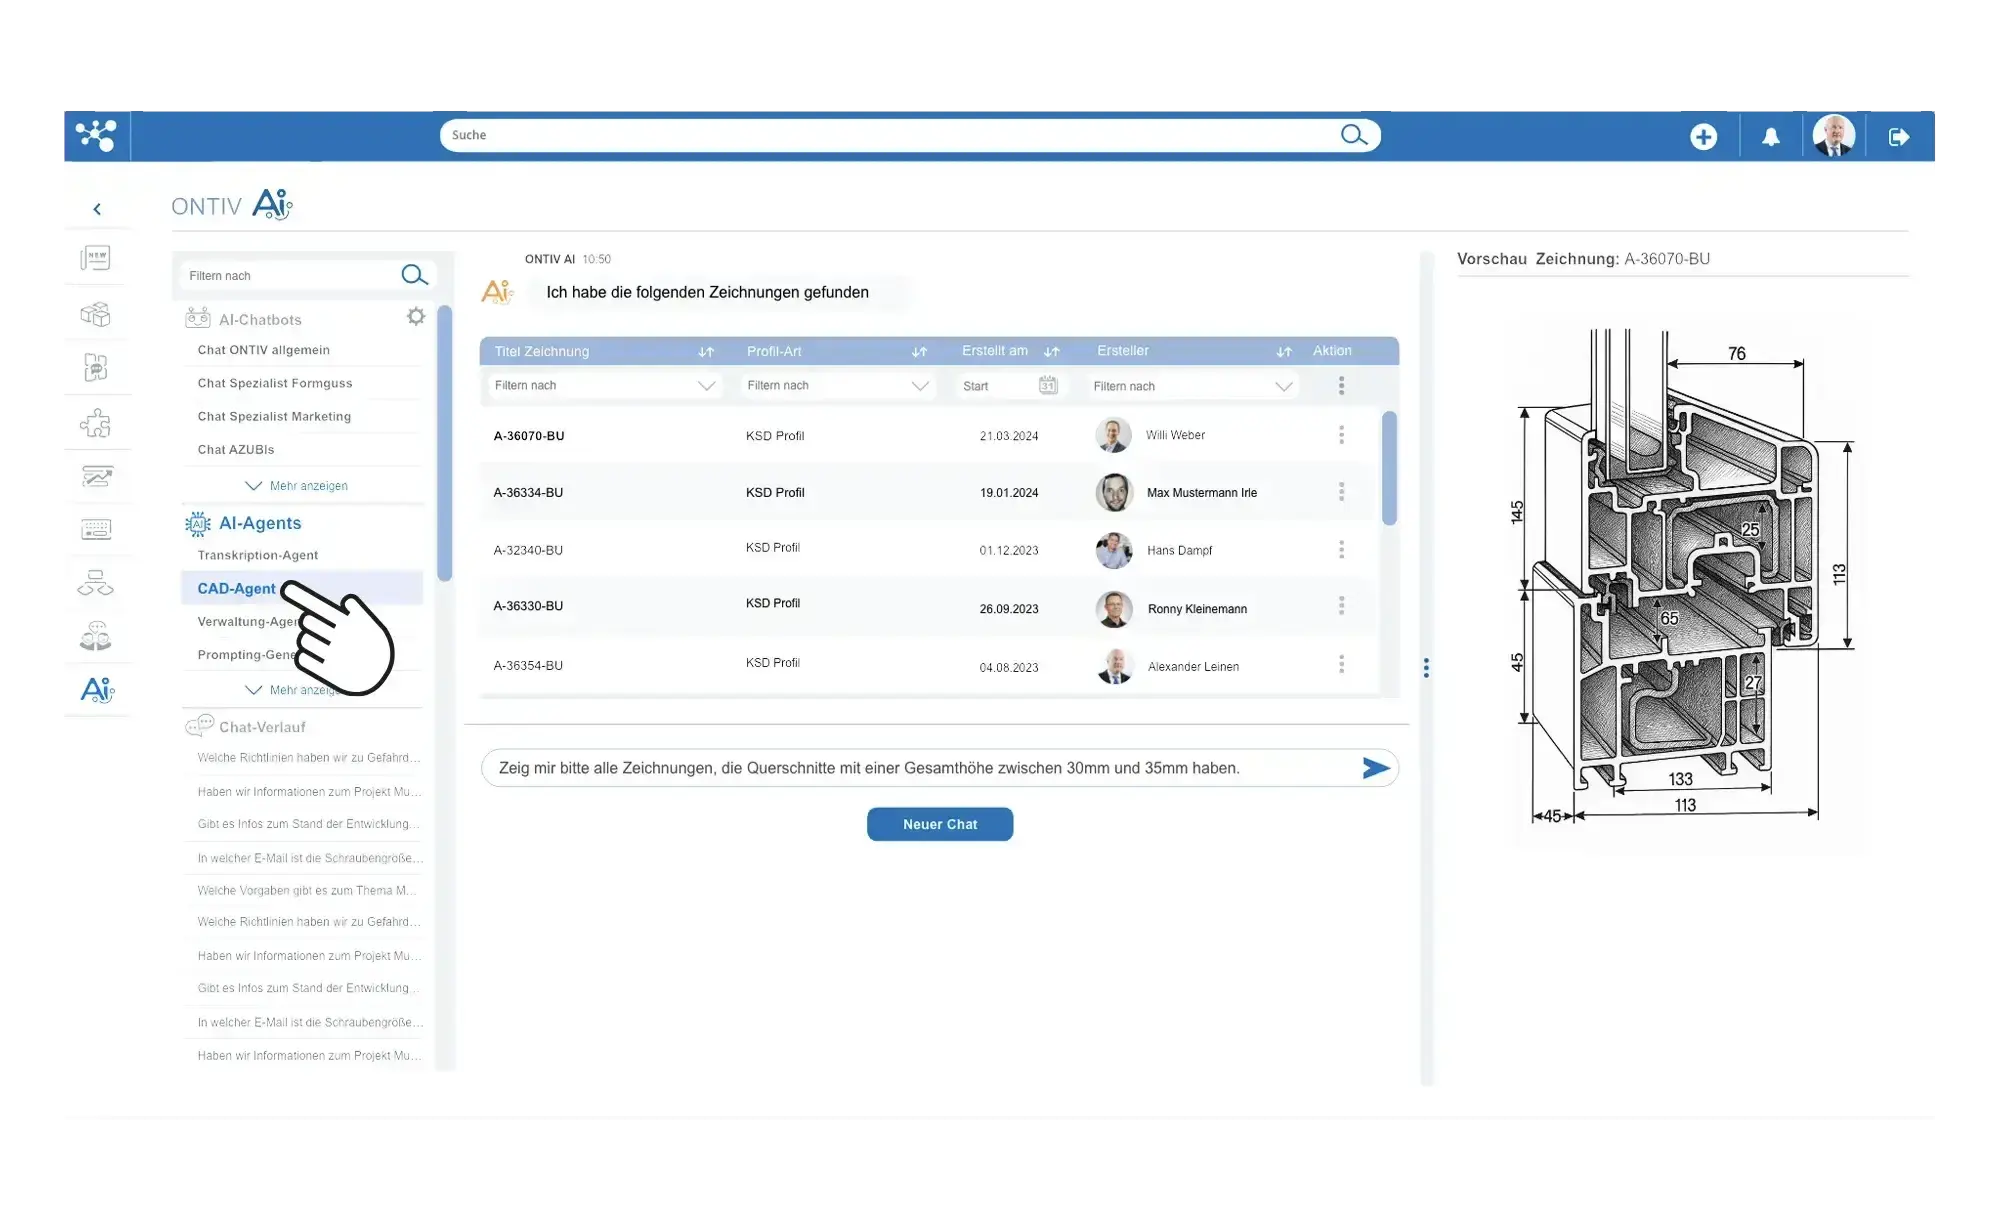Select Transkription-Agent in AI-Agents list
This screenshot has width=2000, height=1226.
click(258, 555)
